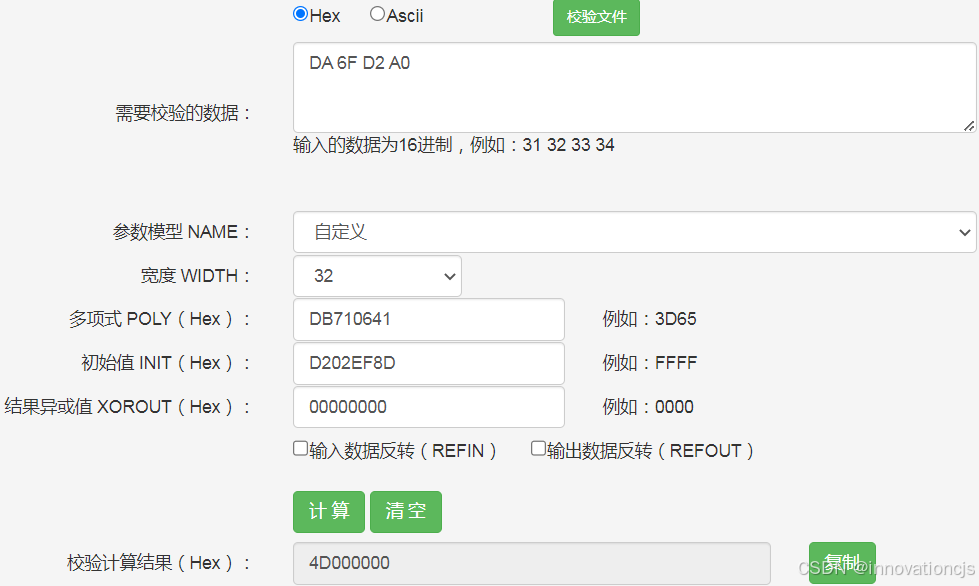Click the label 多项式 POLY（Hex）
Image resolution: width=979 pixels, height=586 pixels.
160,319
